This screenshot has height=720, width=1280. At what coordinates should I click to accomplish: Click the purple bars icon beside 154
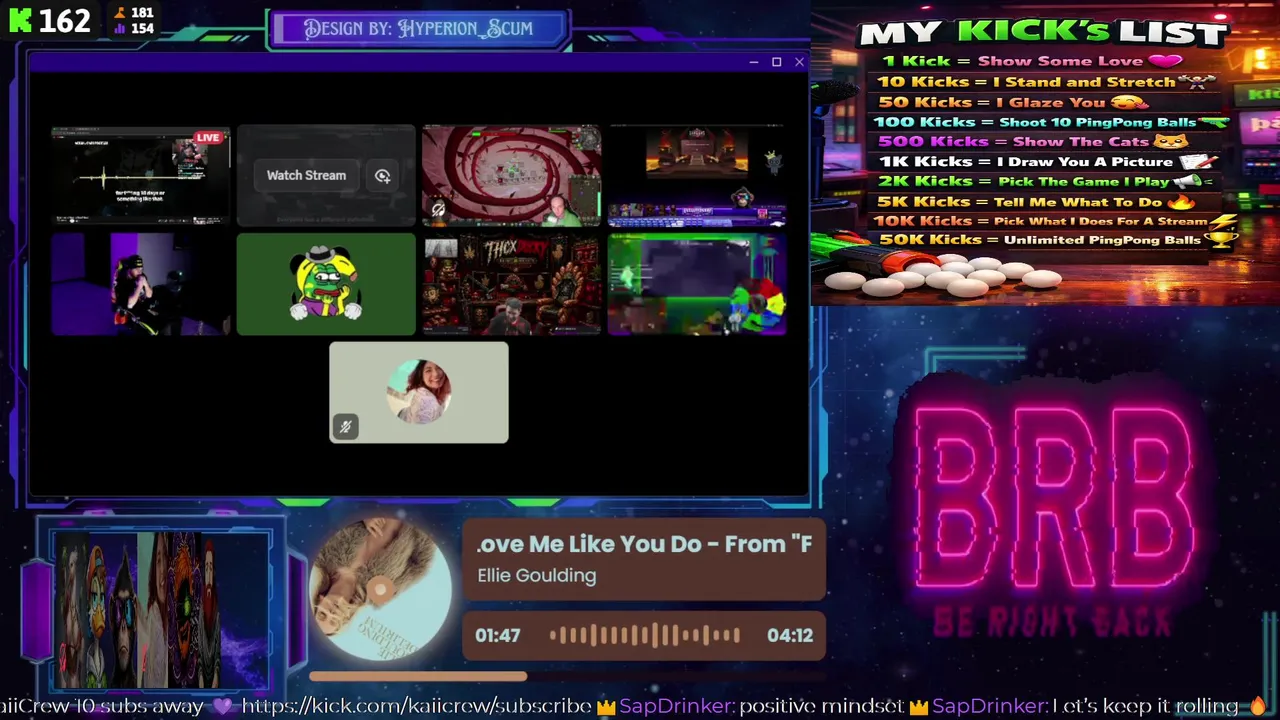click(x=120, y=29)
